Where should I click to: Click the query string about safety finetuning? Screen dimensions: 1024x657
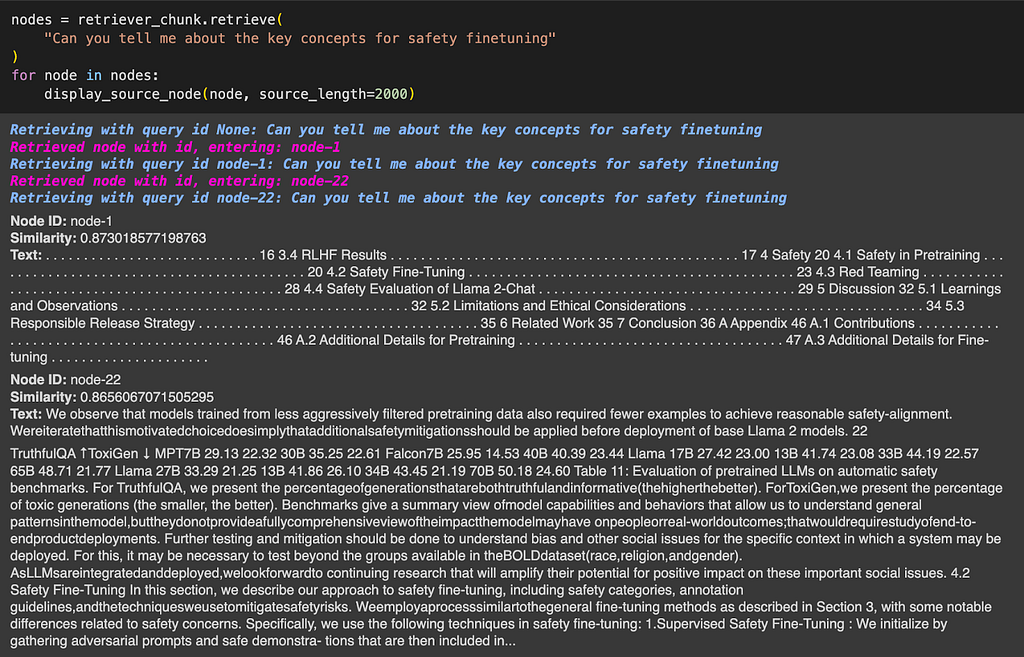[300, 39]
